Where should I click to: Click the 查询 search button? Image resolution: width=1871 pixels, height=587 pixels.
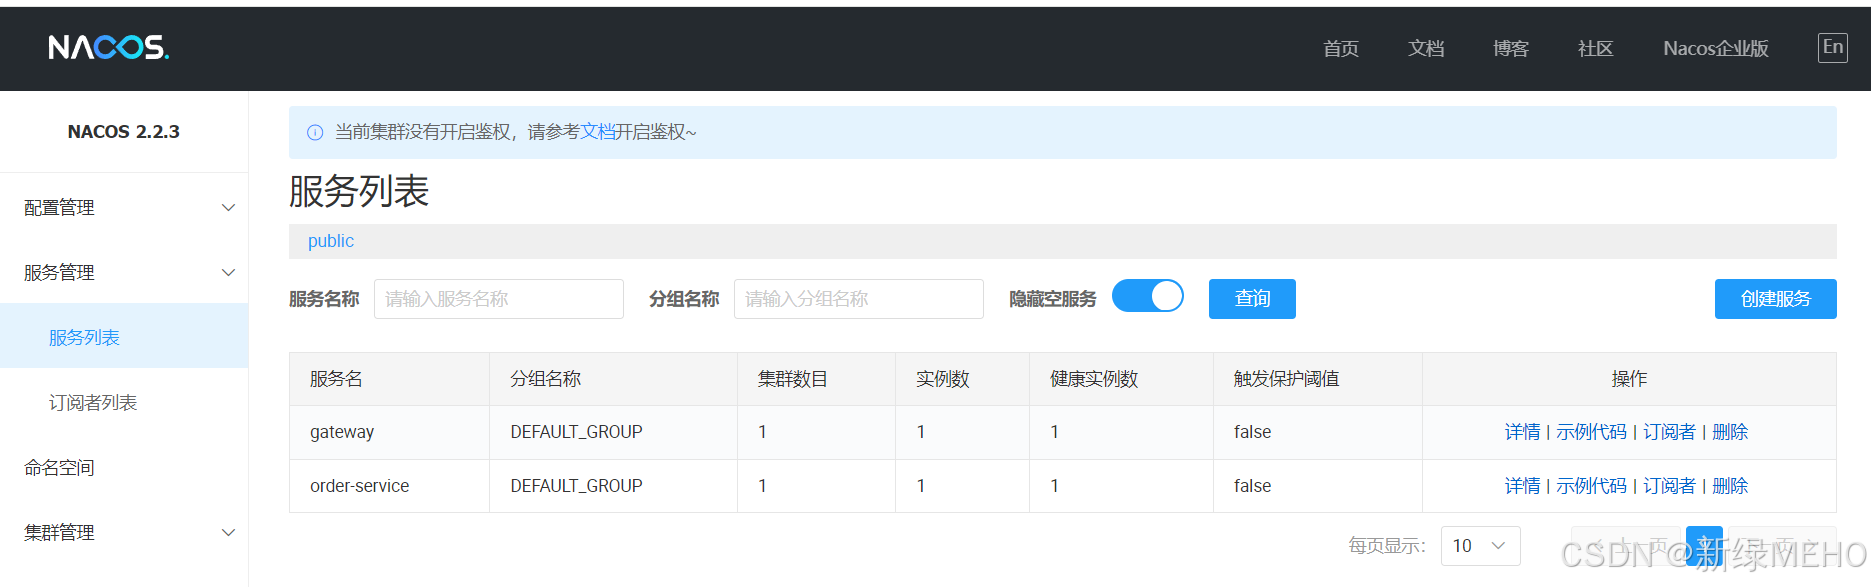point(1252,299)
